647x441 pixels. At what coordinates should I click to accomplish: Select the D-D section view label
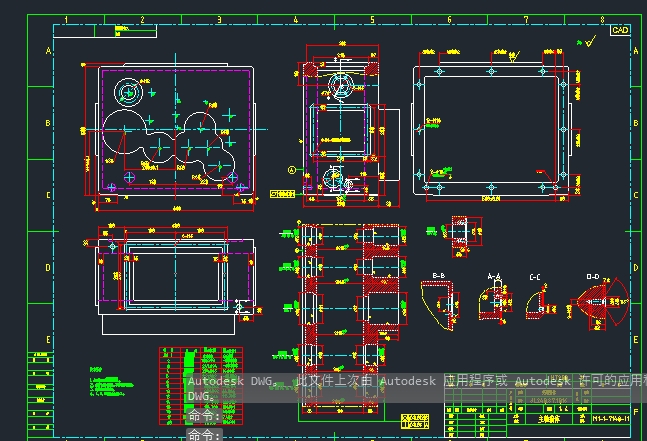pos(593,276)
